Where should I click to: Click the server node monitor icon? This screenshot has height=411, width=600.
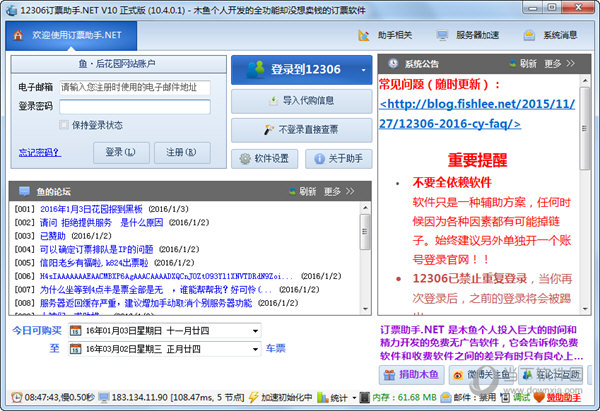(x=104, y=398)
